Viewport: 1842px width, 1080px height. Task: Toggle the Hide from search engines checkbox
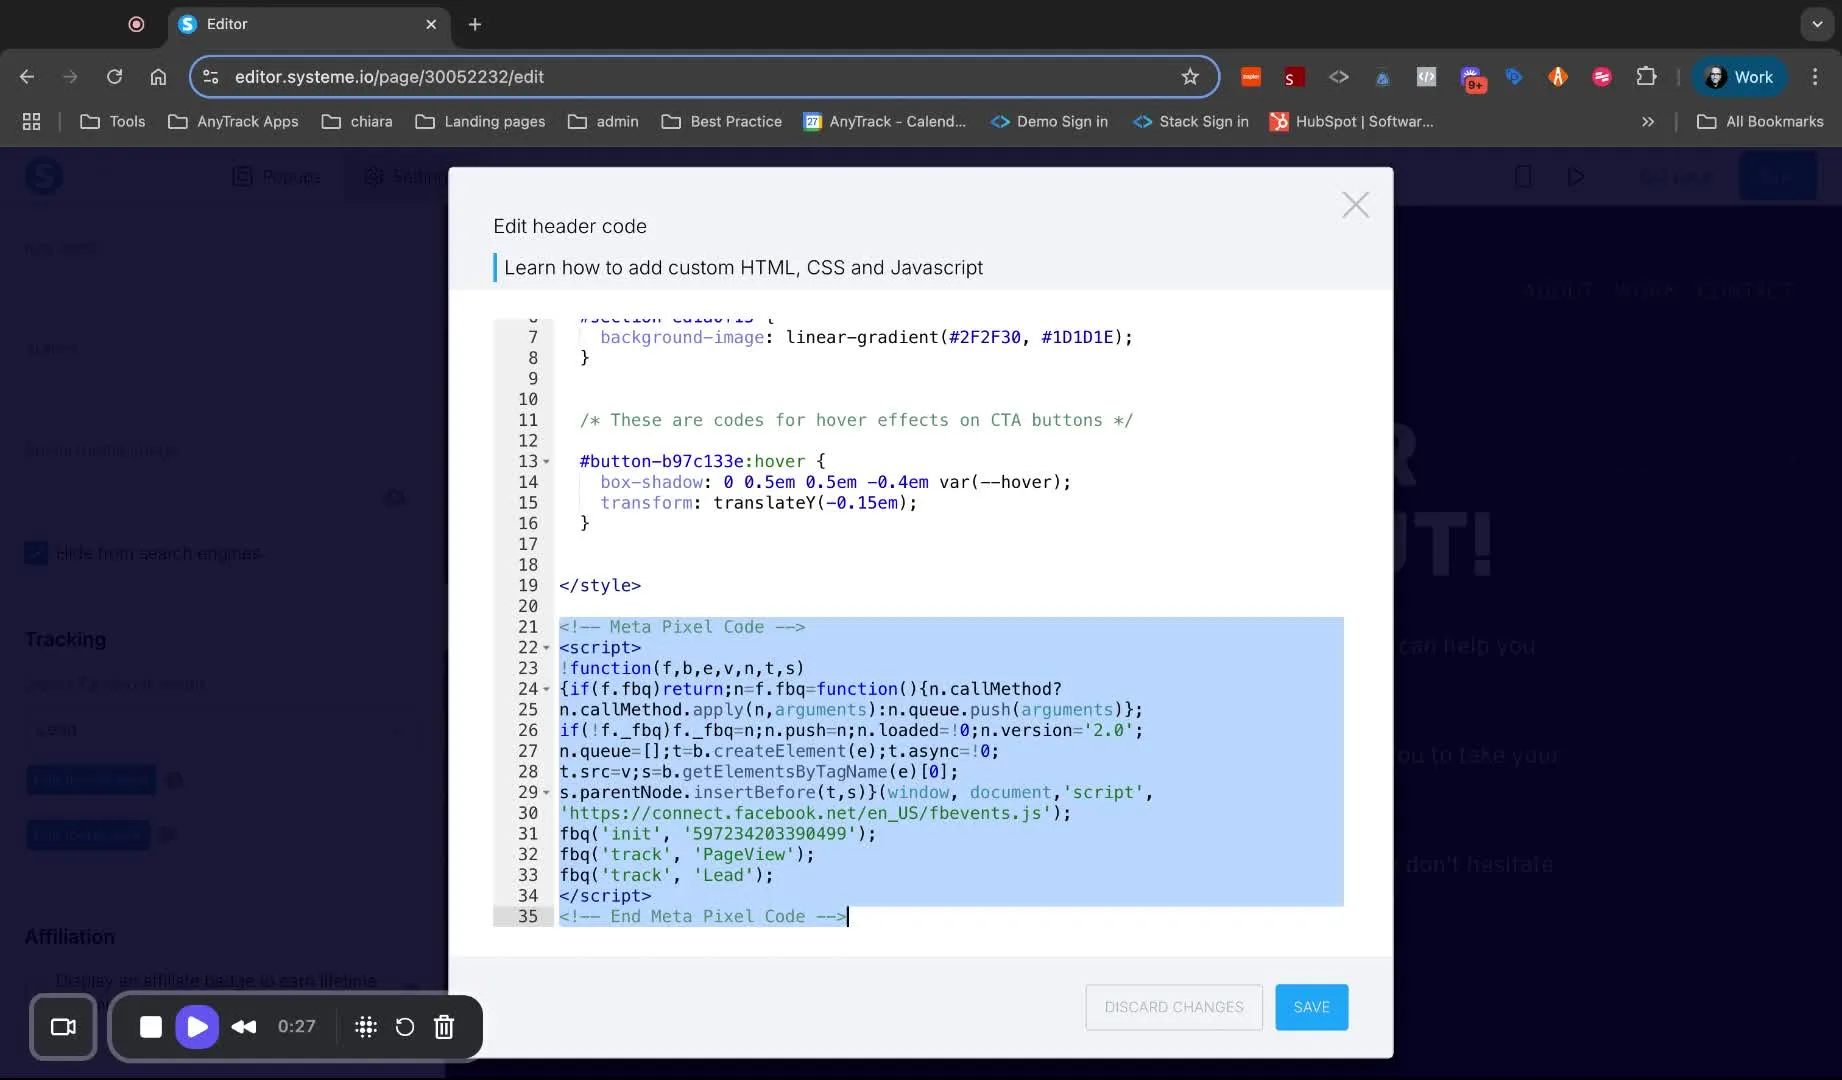pyautogui.click(x=36, y=553)
